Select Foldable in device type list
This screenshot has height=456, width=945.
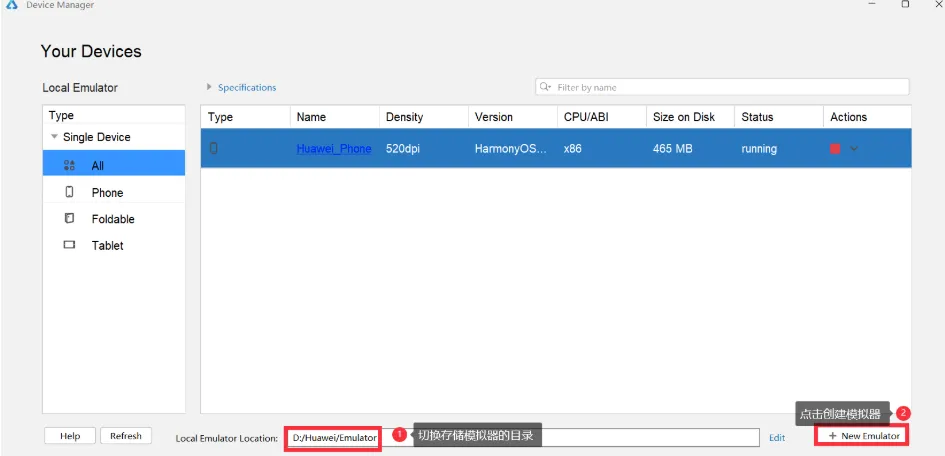point(114,219)
